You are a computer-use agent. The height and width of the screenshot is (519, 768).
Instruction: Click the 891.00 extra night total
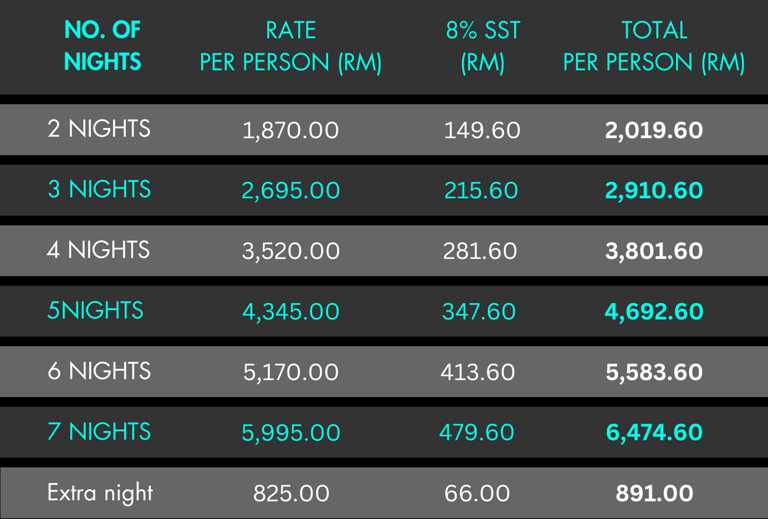coord(654,493)
